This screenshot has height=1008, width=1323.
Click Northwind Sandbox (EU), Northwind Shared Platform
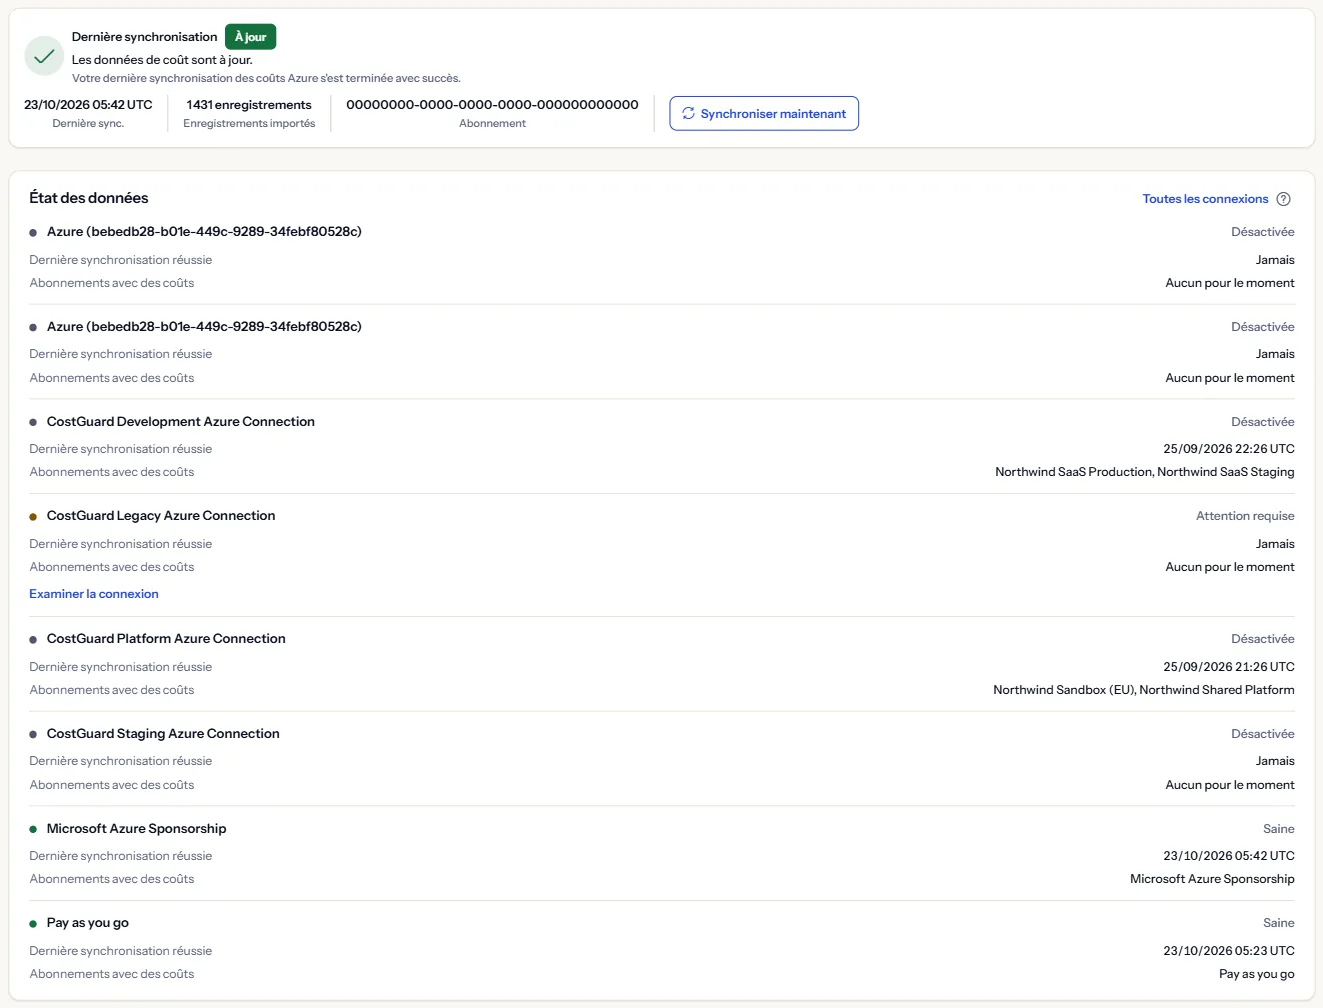point(1144,690)
